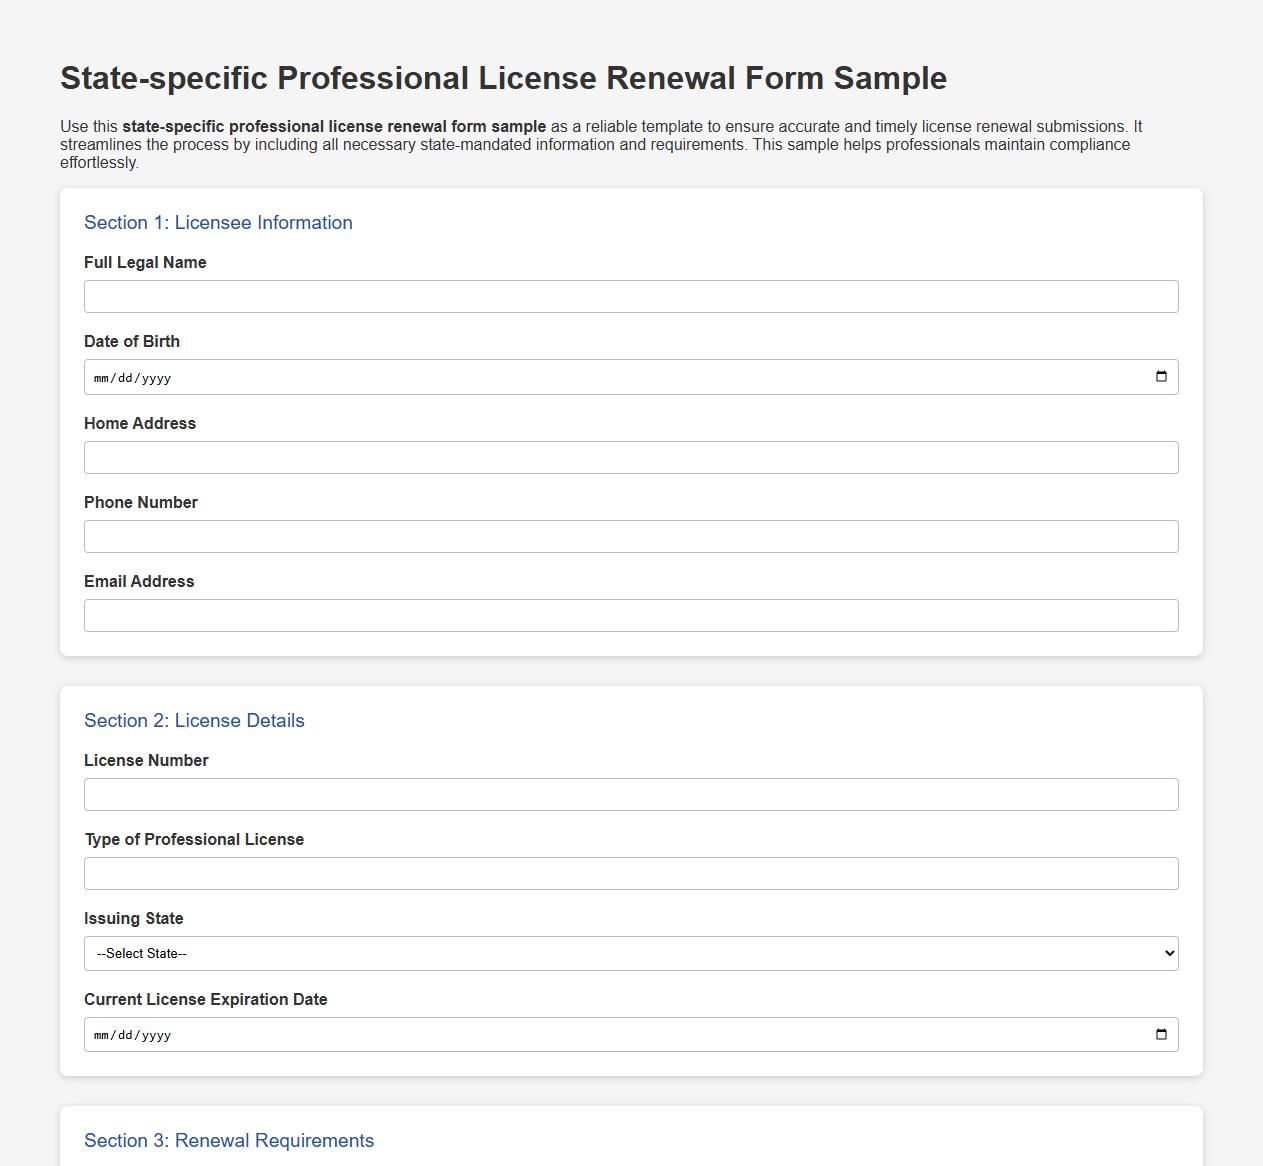
Task: Click the Section 2: License Details heading
Action: pos(194,720)
